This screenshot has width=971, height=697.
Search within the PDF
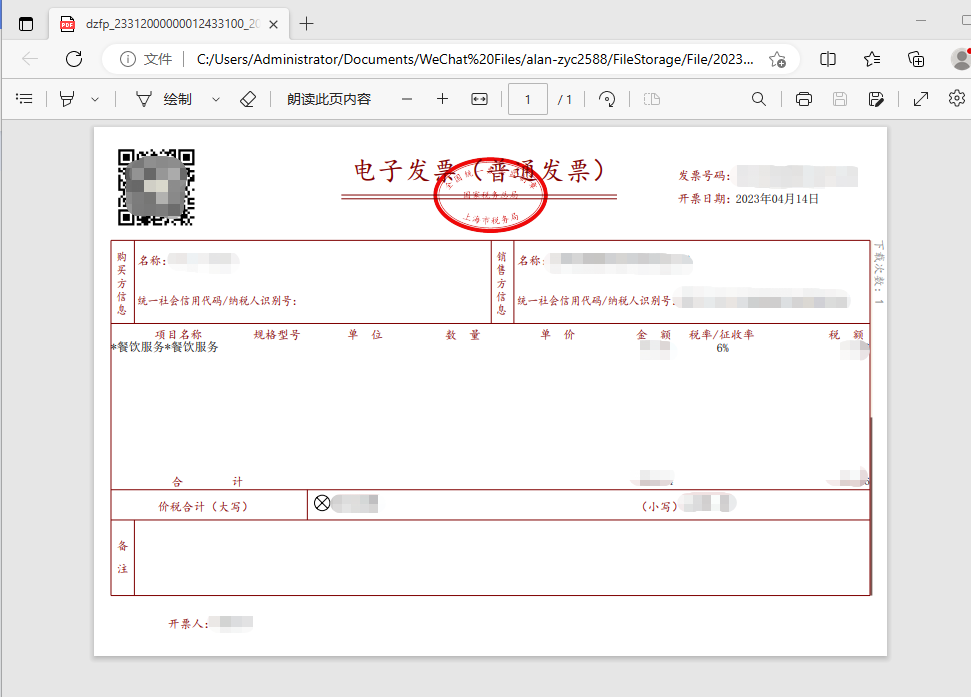pyautogui.click(x=759, y=99)
